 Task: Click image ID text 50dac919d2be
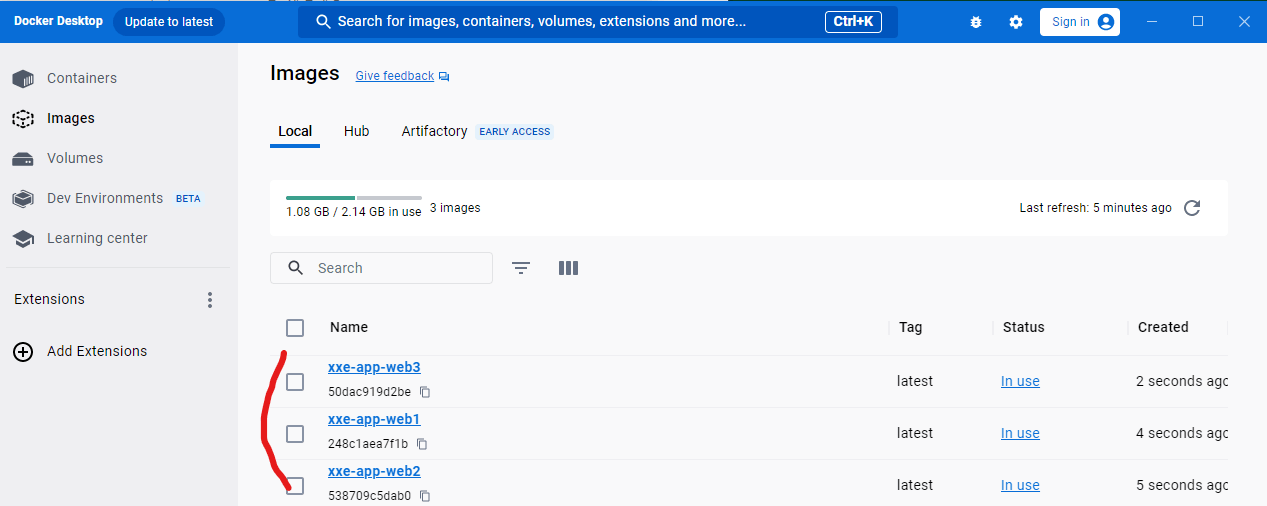click(x=369, y=392)
